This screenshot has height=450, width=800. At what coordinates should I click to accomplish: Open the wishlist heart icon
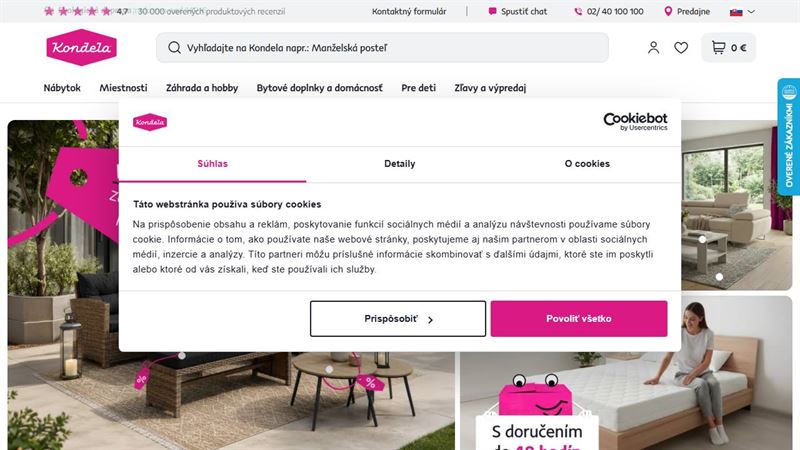pyautogui.click(x=681, y=48)
